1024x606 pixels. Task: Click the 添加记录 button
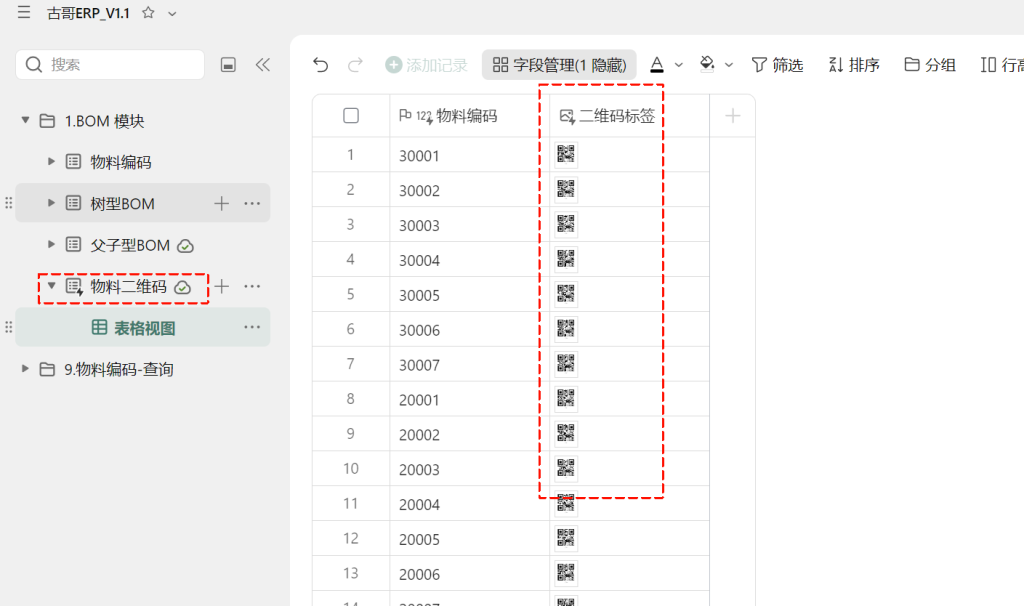pos(426,65)
